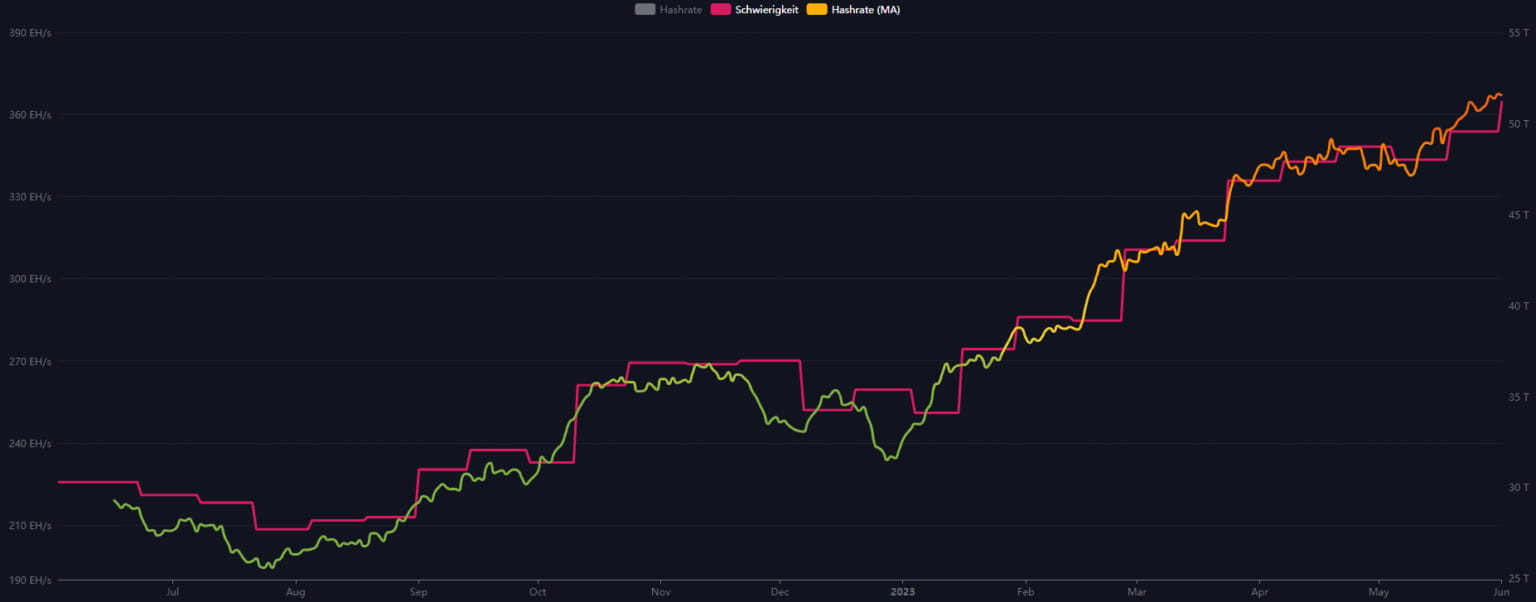Click the pink Schwierigkeit legend swatch
The width and height of the screenshot is (1536, 602).
[x=721, y=10]
